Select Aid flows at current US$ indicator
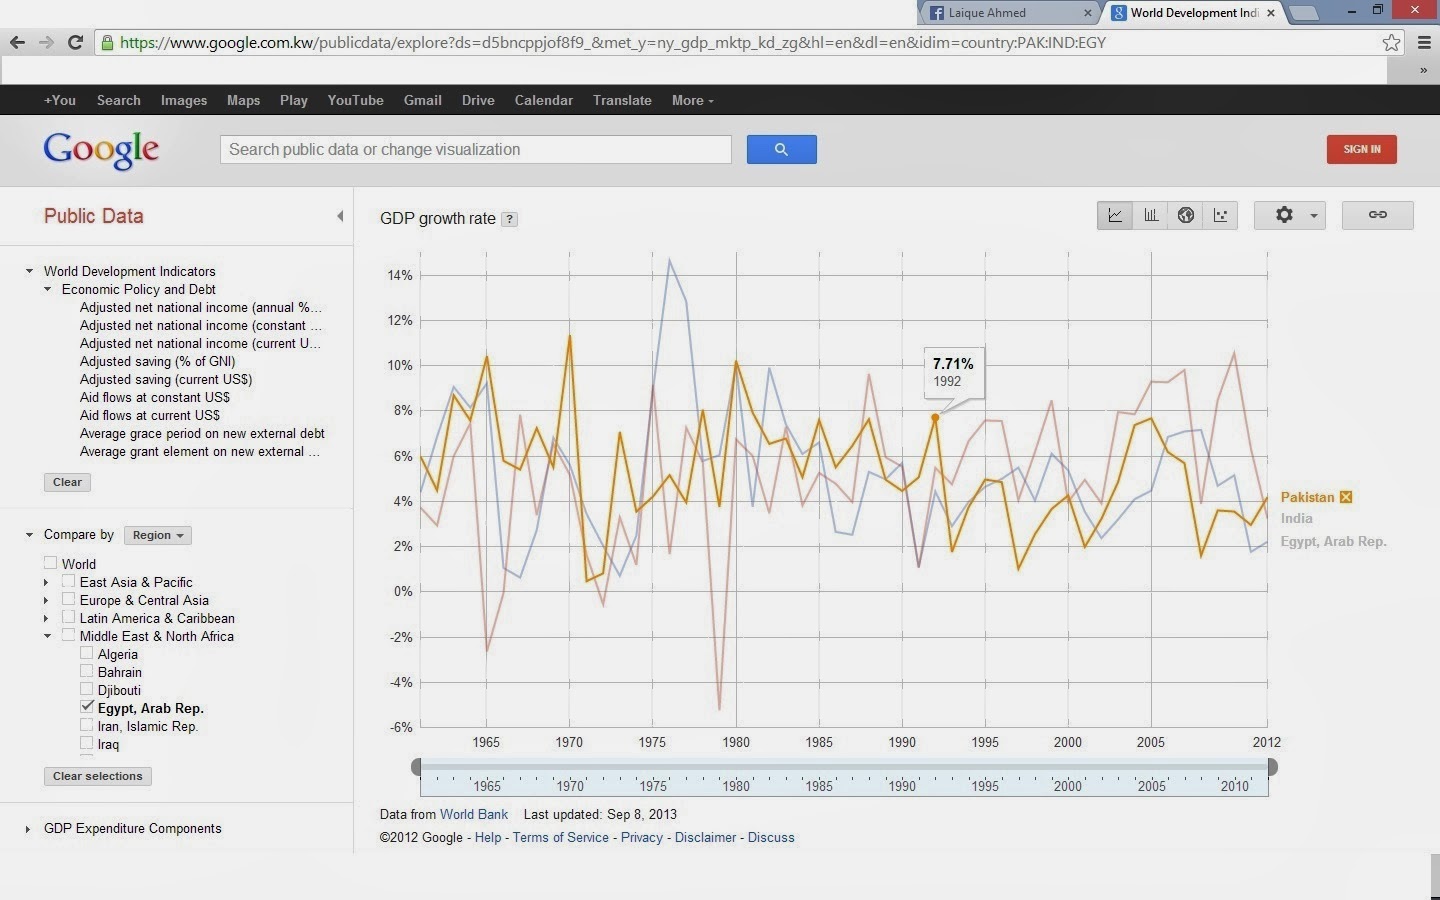This screenshot has height=900, width=1440. point(150,415)
